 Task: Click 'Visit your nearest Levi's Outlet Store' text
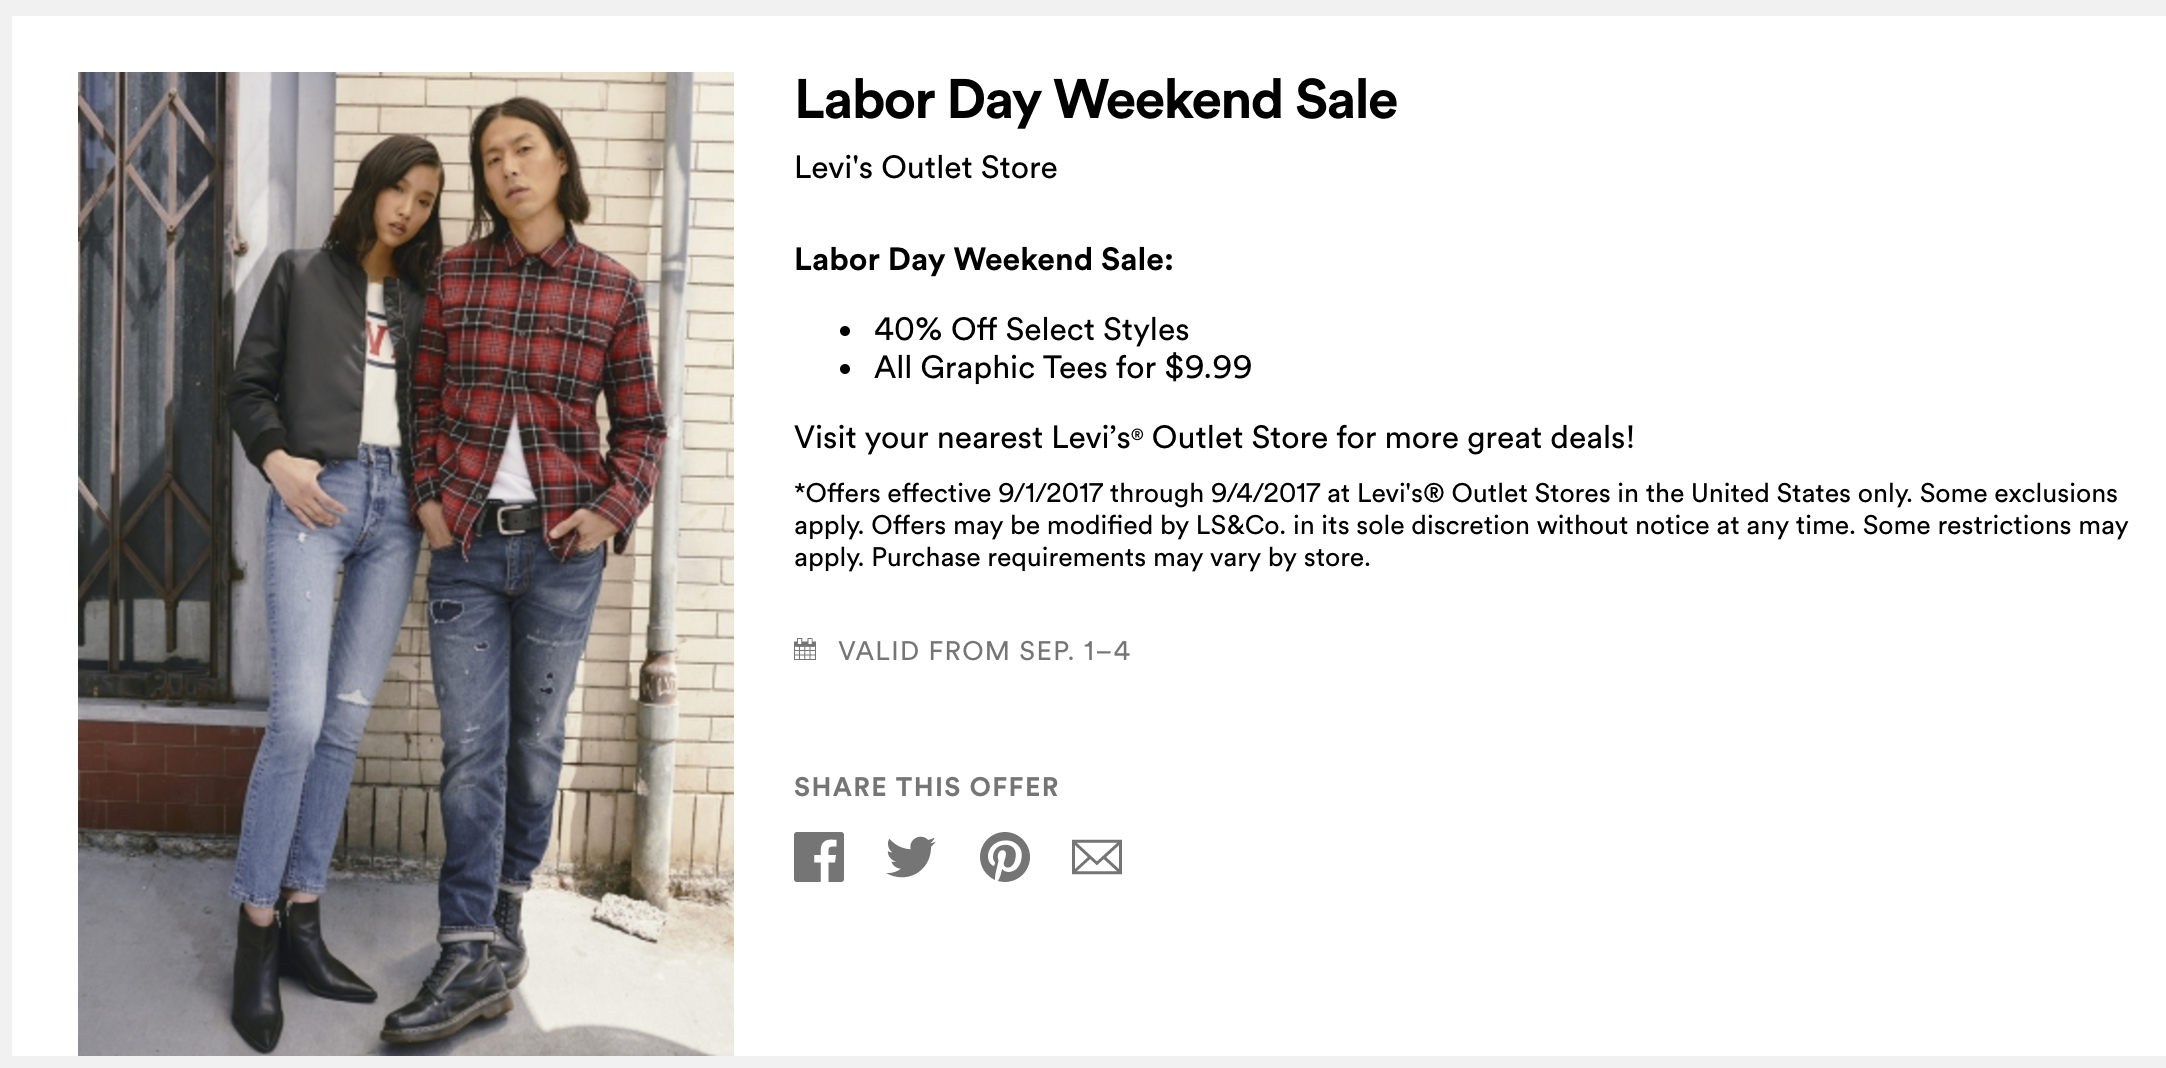(x=1213, y=438)
